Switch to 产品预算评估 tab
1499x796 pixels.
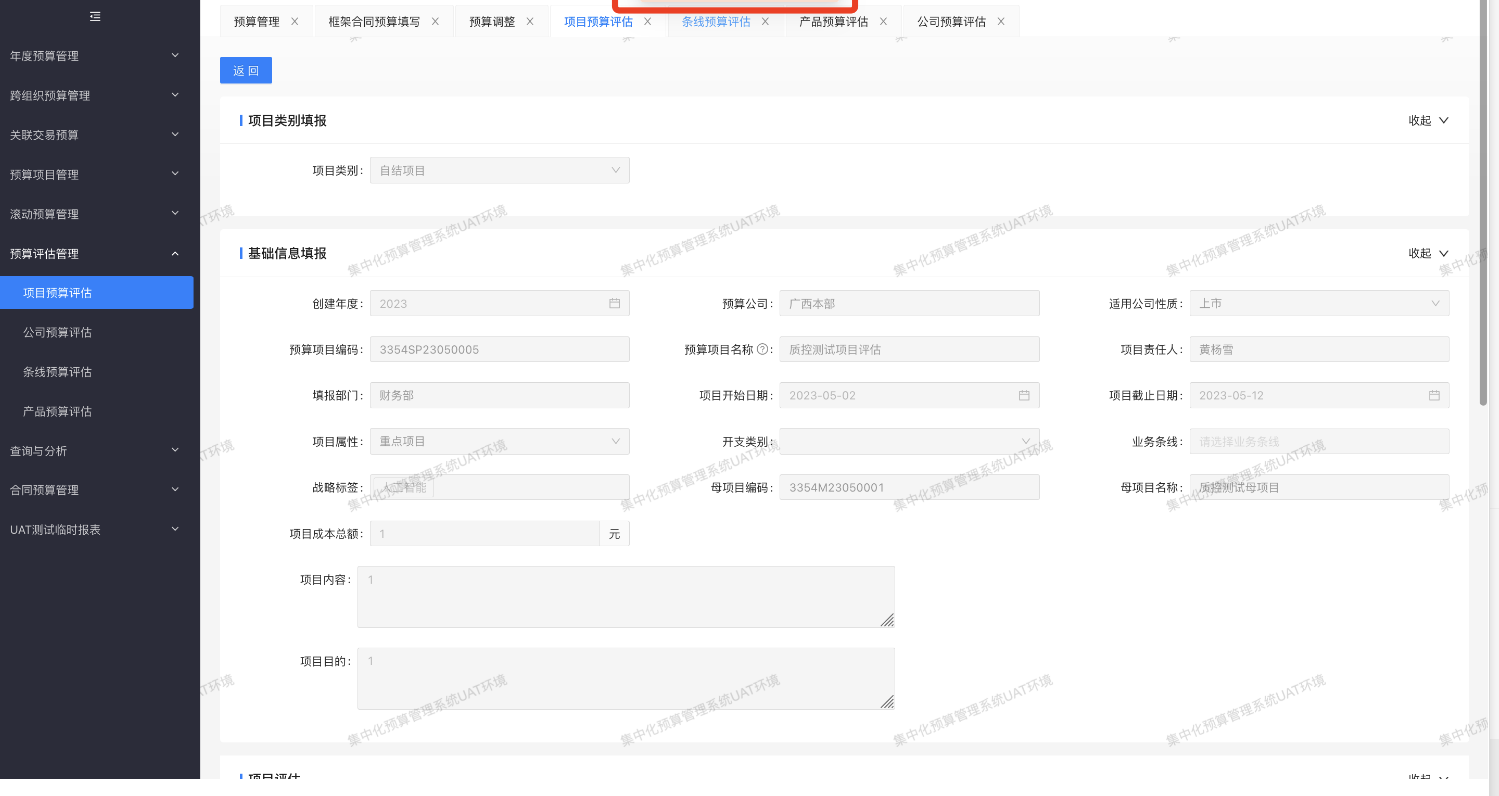coord(834,21)
